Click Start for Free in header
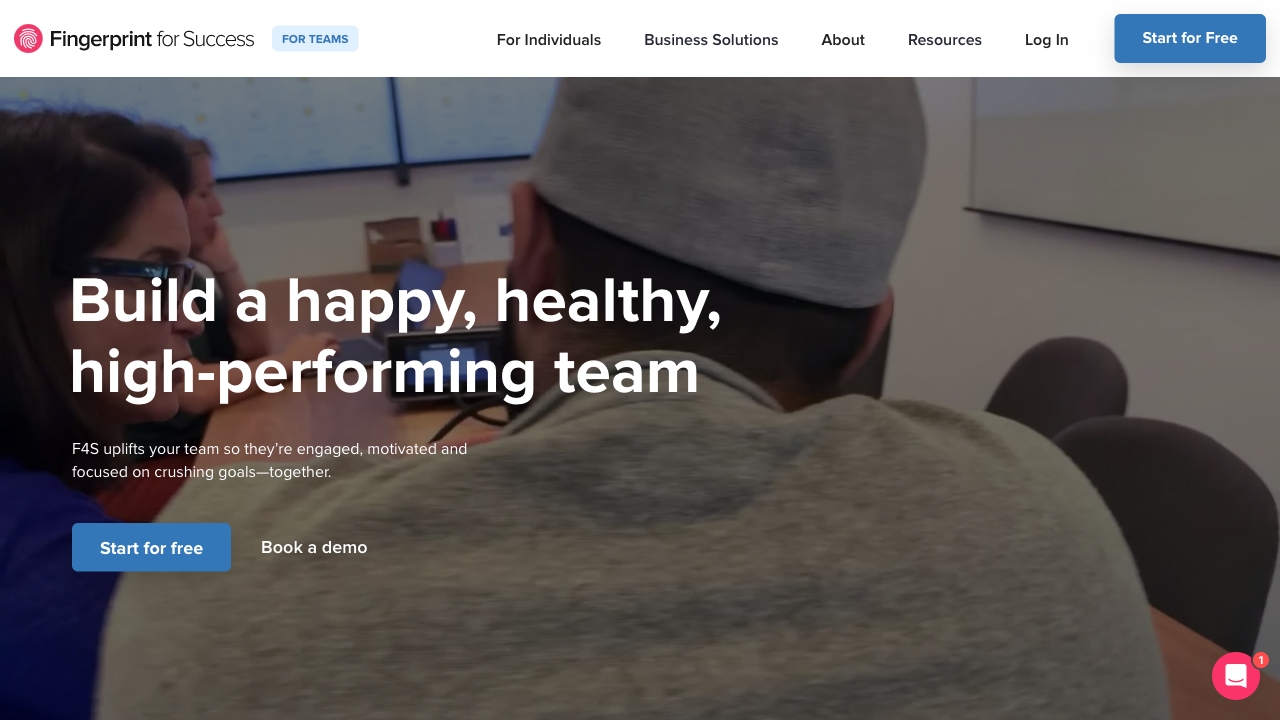Image resolution: width=1280 pixels, height=720 pixels. 1190,38
